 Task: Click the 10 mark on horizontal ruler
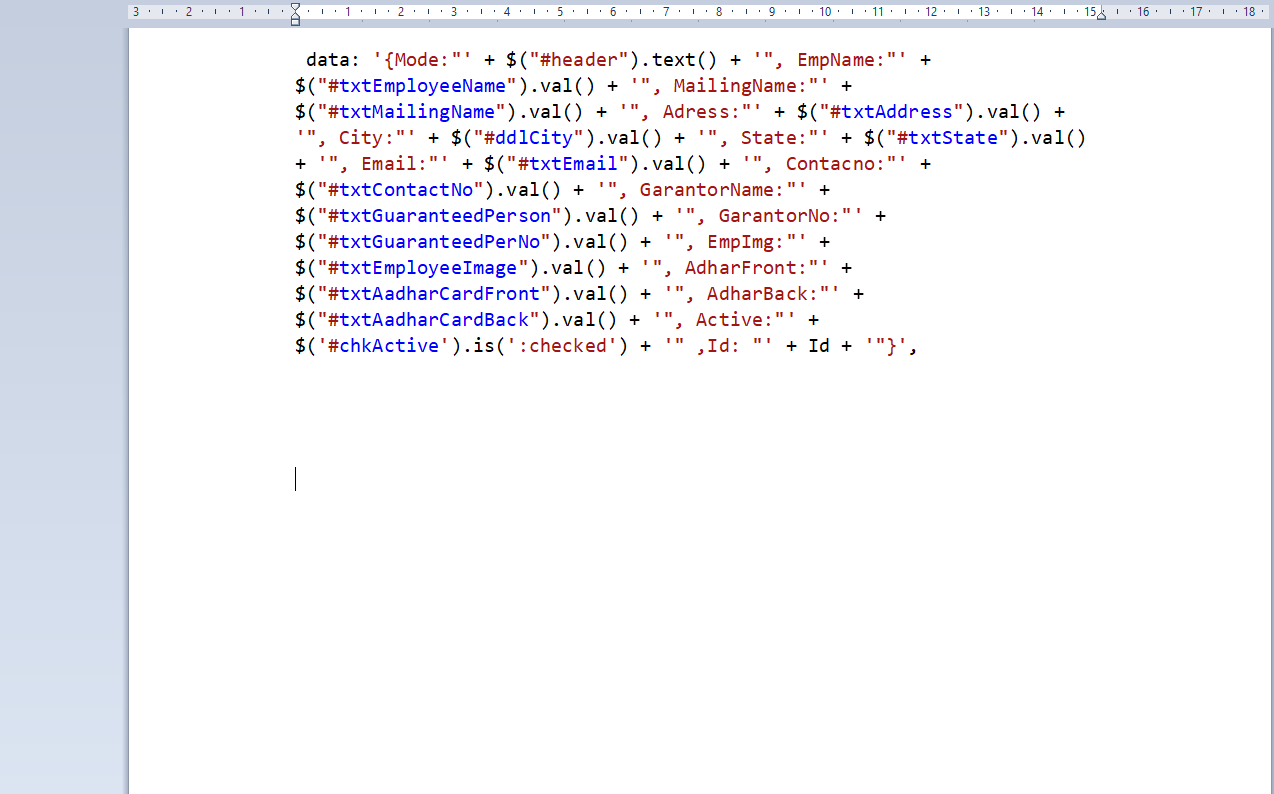(x=825, y=12)
